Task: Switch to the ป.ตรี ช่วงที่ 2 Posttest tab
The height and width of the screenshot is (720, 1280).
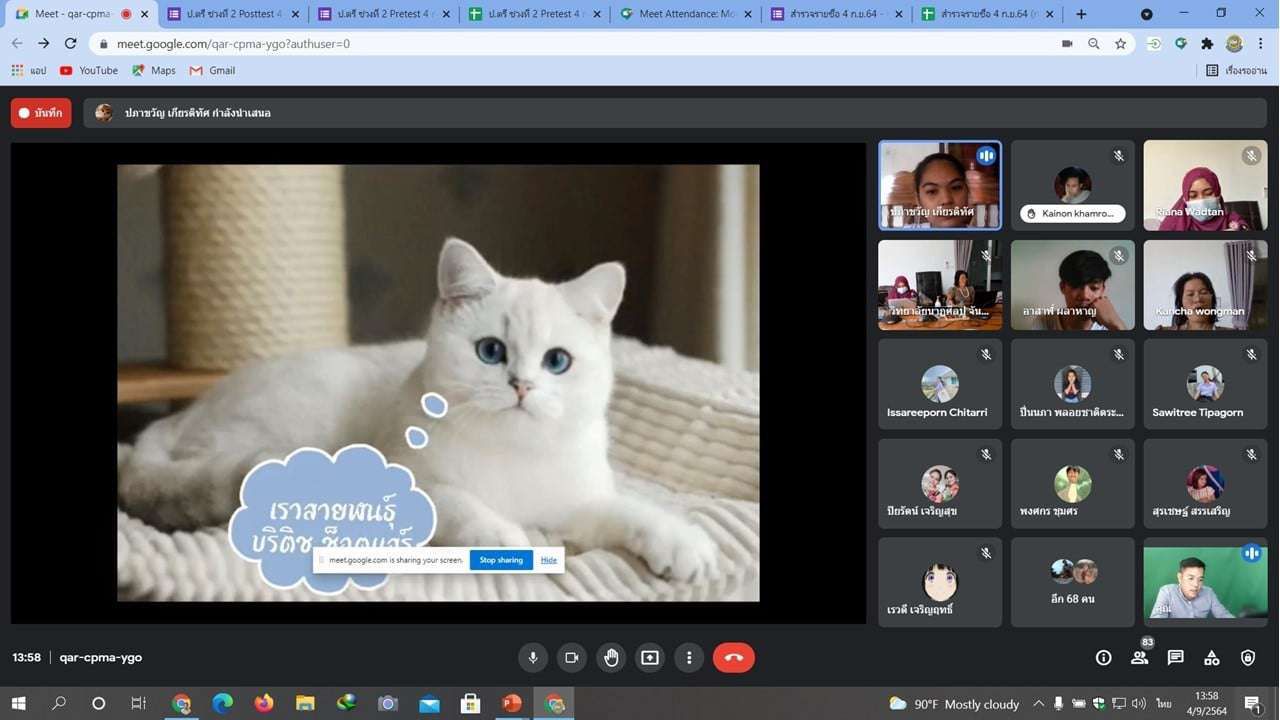Action: click(232, 14)
